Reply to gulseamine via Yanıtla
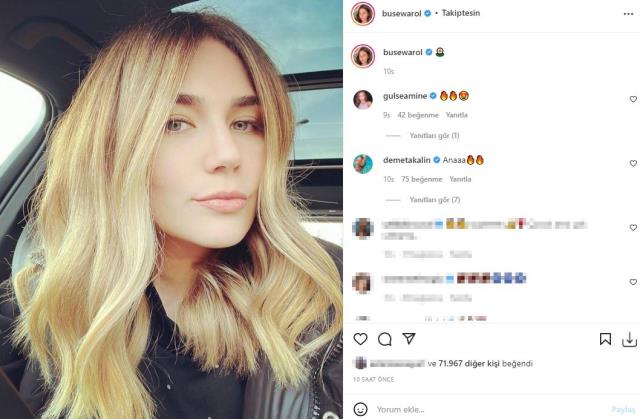The image size is (640, 419). point(456,115)
